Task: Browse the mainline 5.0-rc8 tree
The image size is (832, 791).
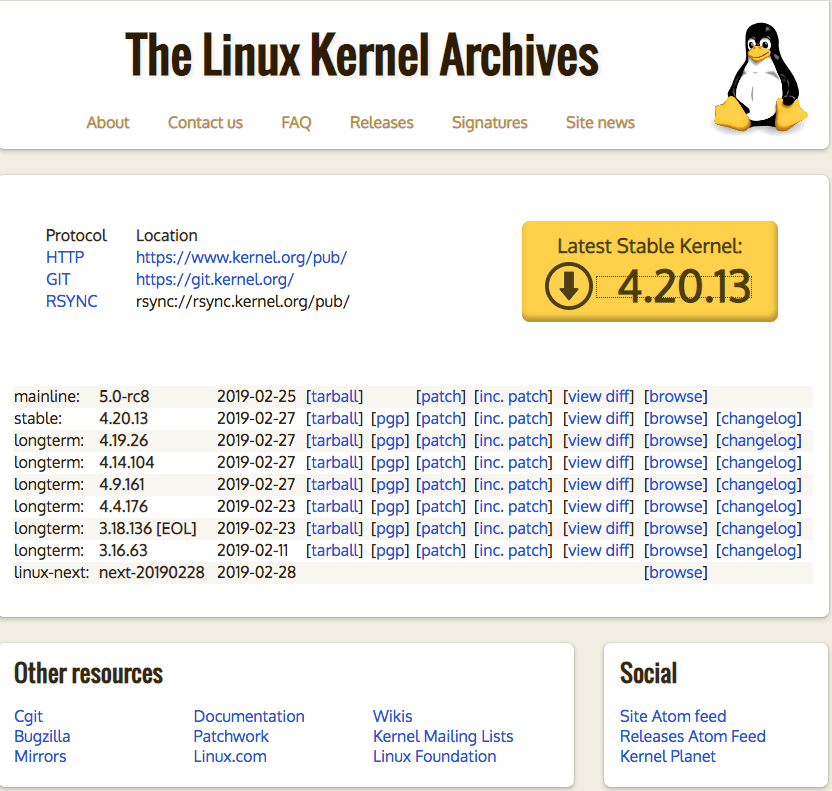Action: (x=675, y=396)
